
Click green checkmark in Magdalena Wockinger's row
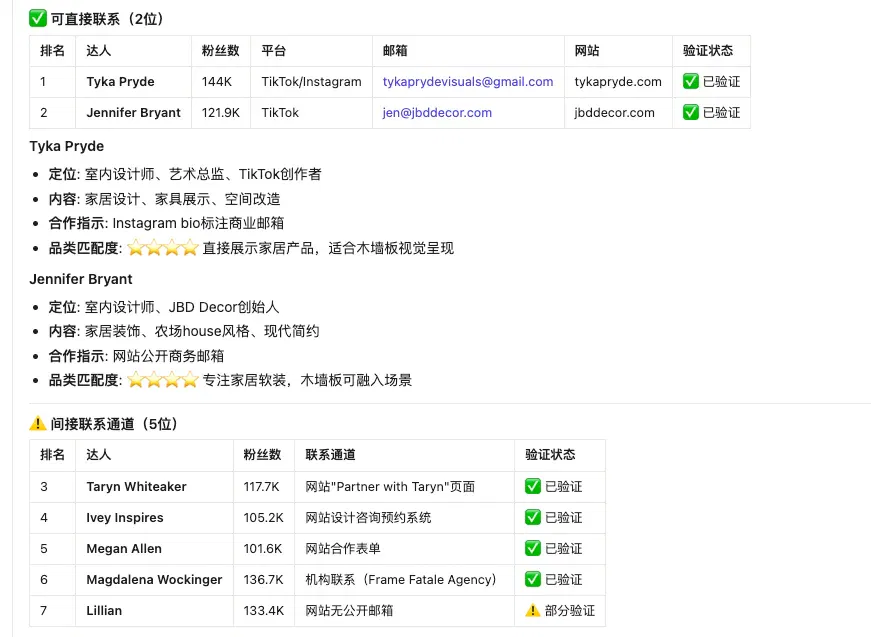[x=533, y=579]
